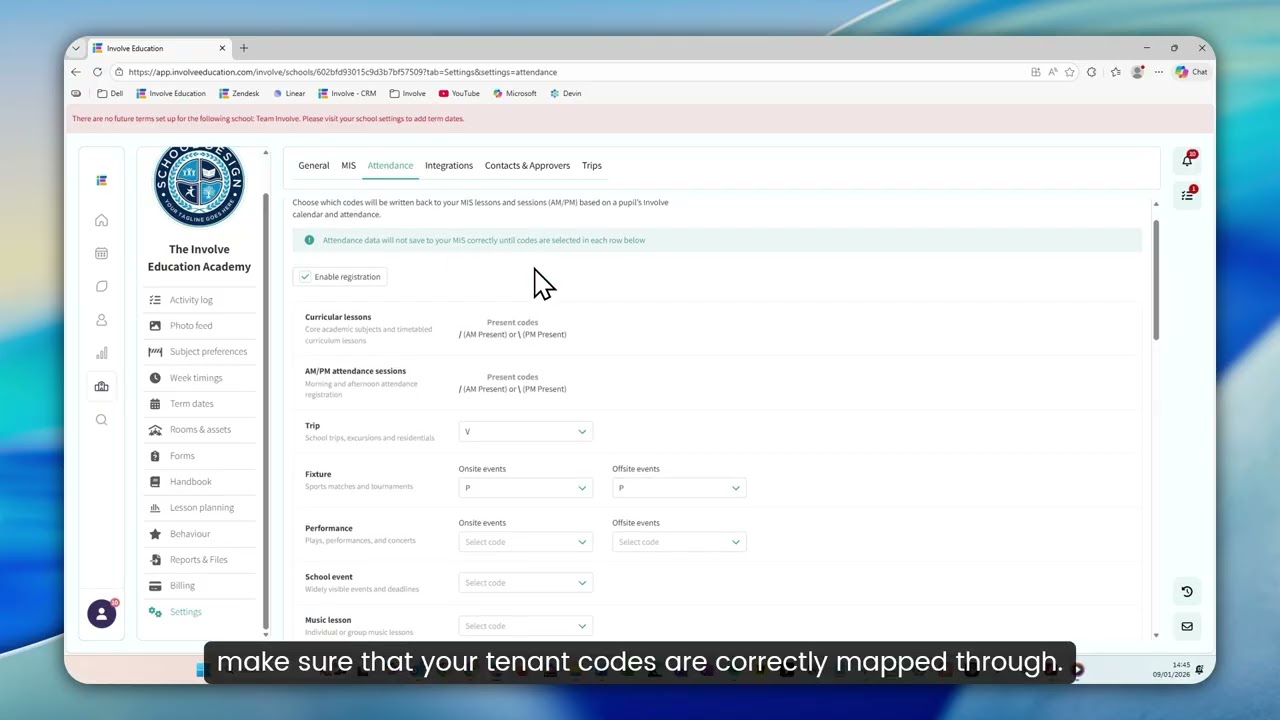Click the school sidebar vertical scrollbar

tap(265, 410)
